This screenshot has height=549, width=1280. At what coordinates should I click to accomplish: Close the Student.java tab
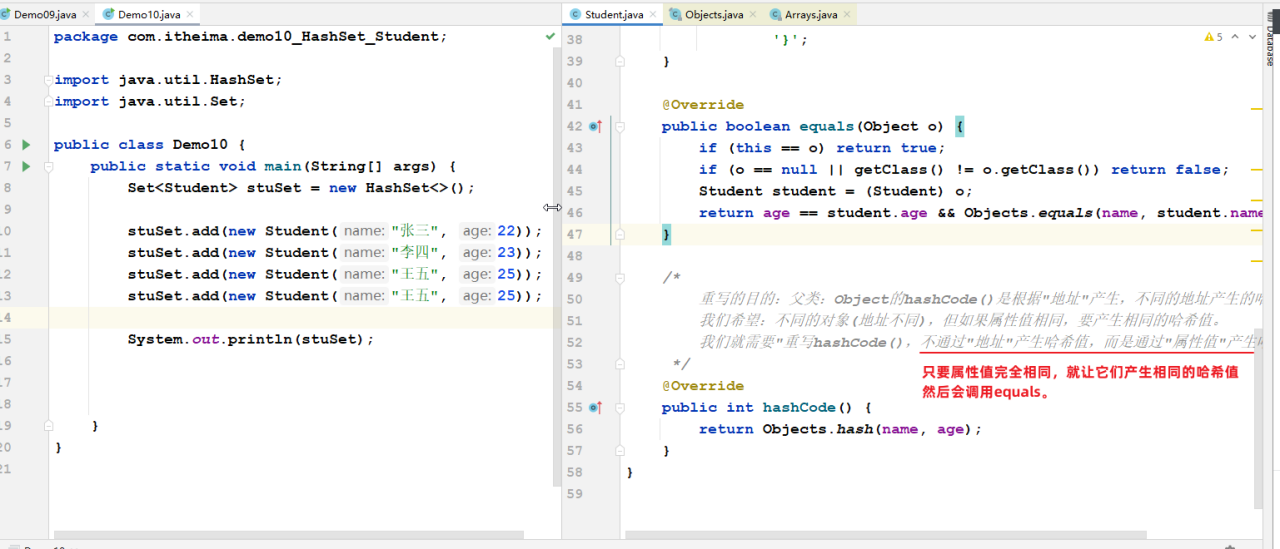tap(653, 15)
